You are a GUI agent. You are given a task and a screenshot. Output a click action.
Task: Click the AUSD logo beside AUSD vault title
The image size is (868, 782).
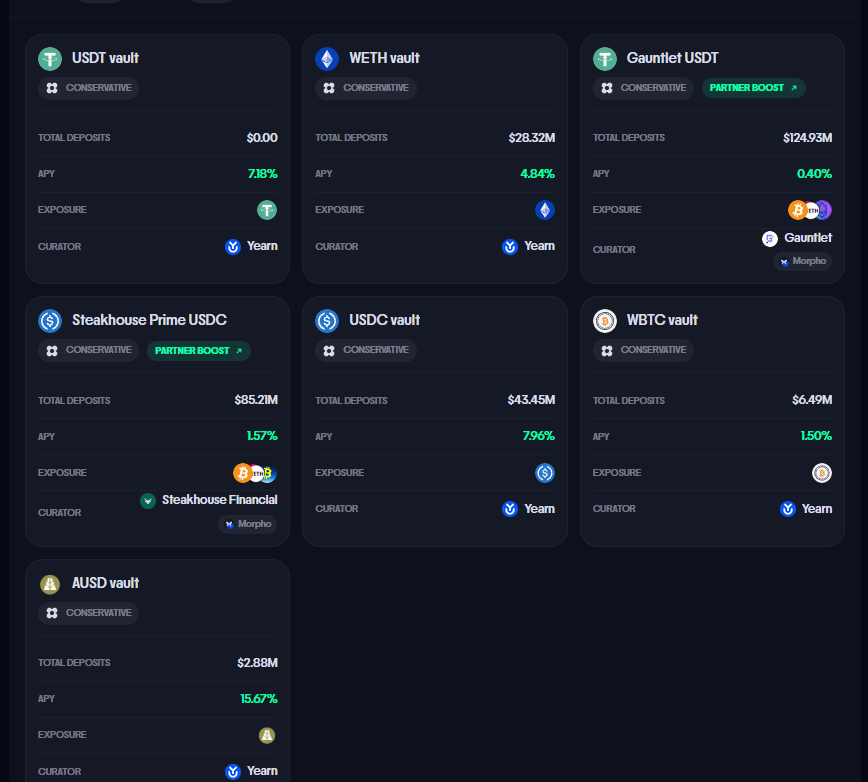coord(50,583)
